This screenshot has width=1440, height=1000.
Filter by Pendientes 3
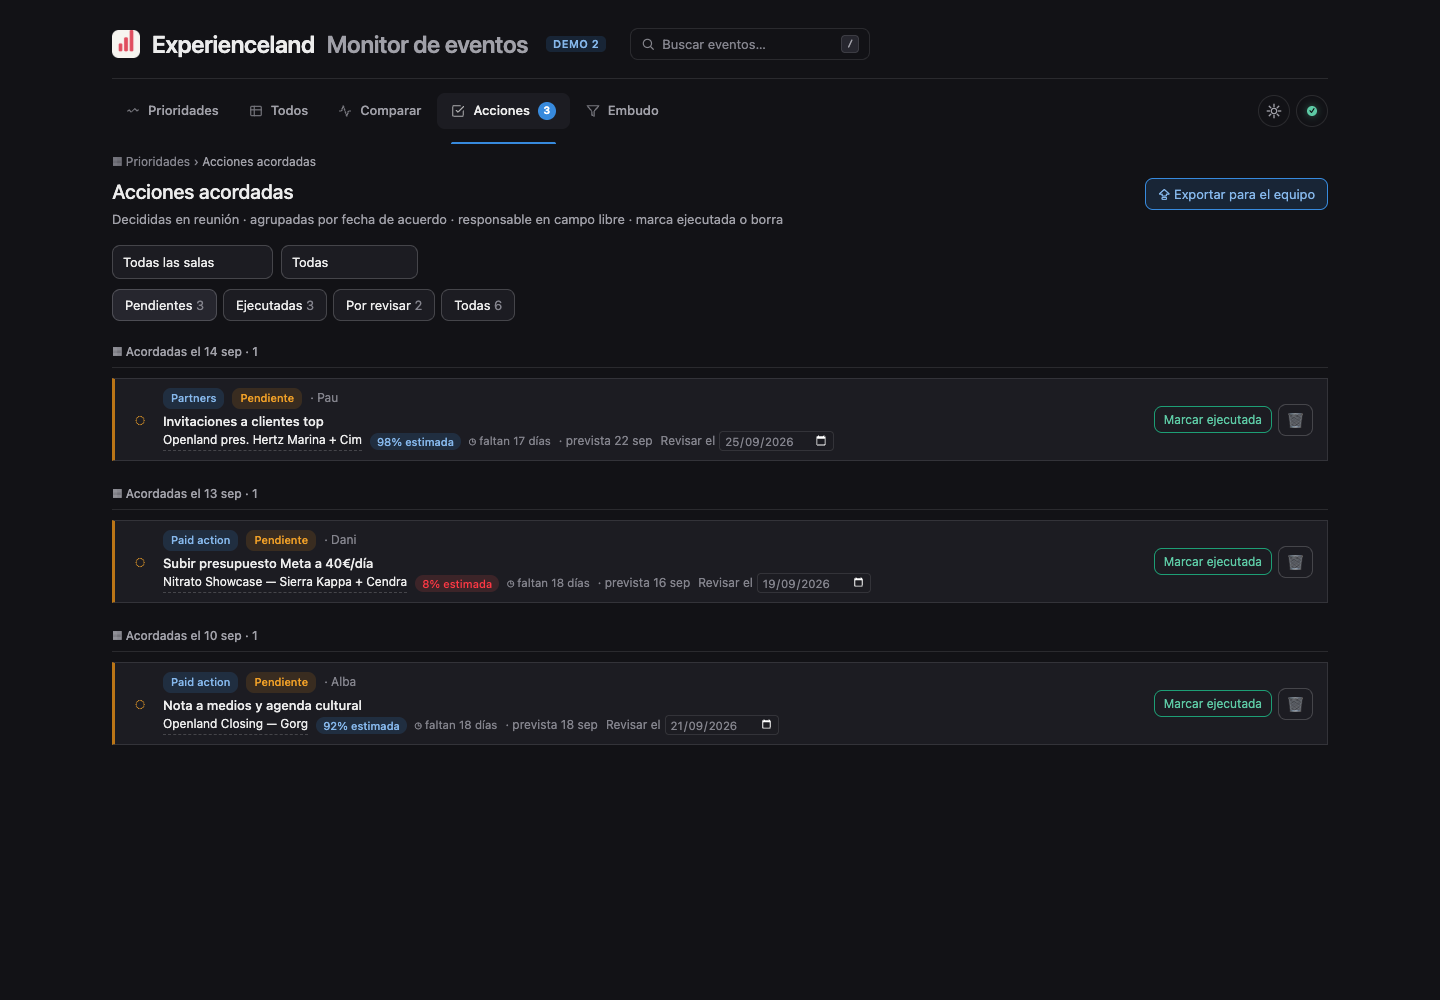164,305
